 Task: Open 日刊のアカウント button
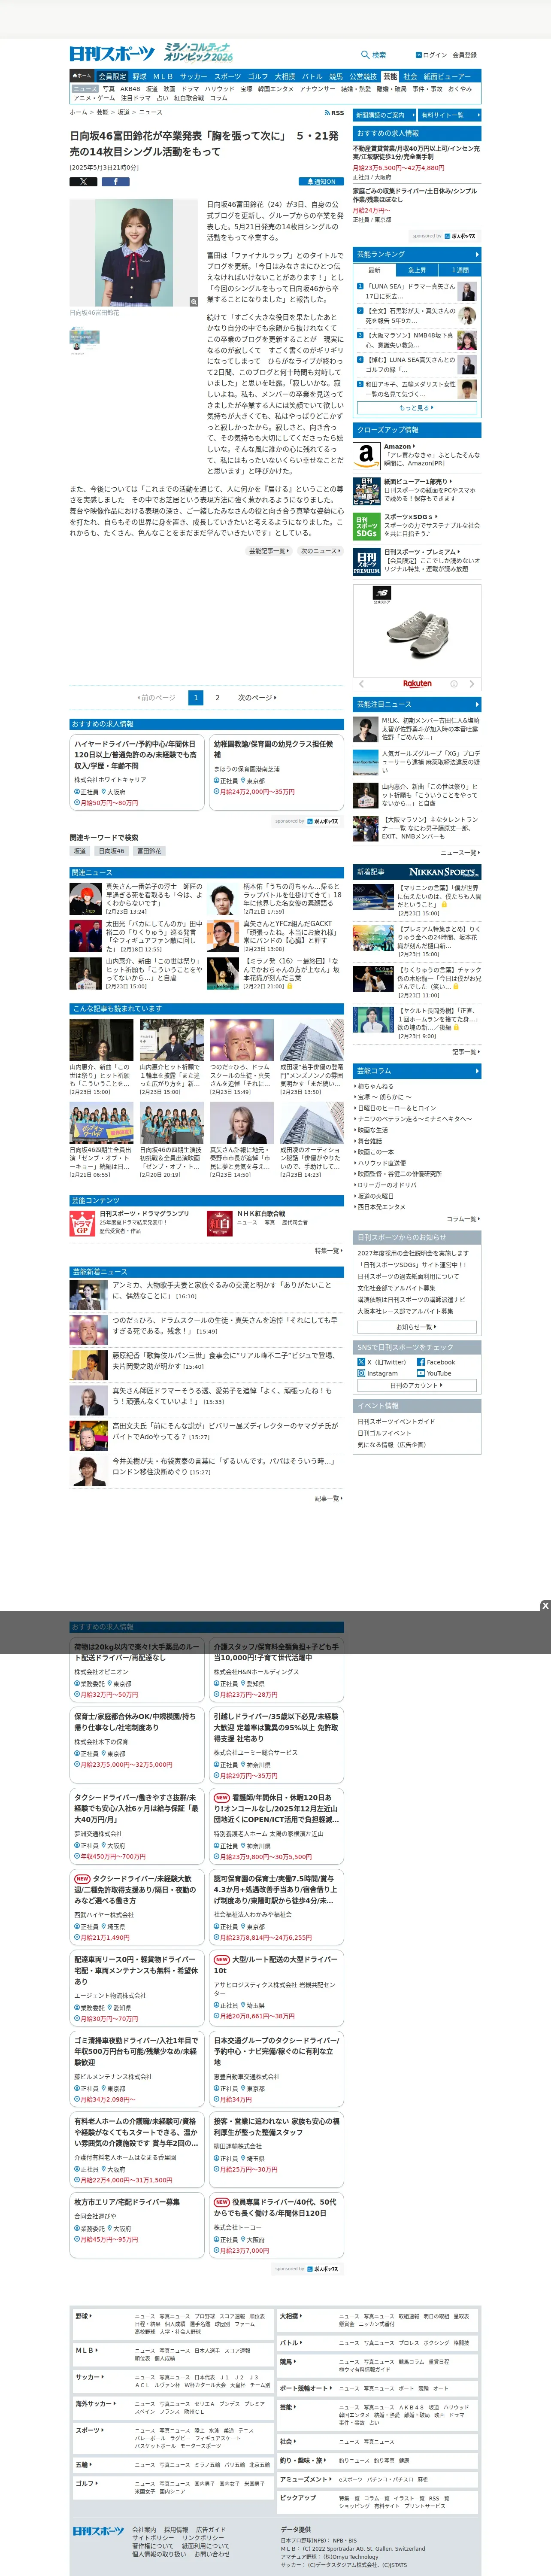click(x=417, y=1385)
